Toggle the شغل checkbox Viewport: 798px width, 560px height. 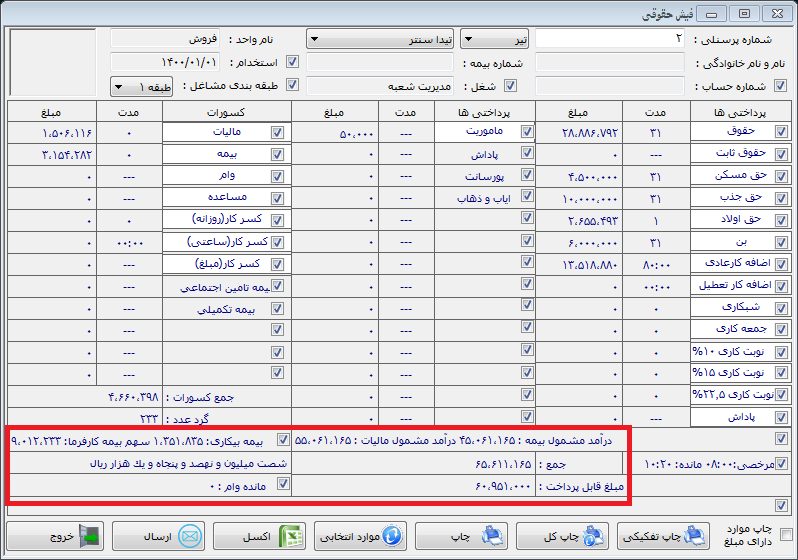tap(510, 86)
